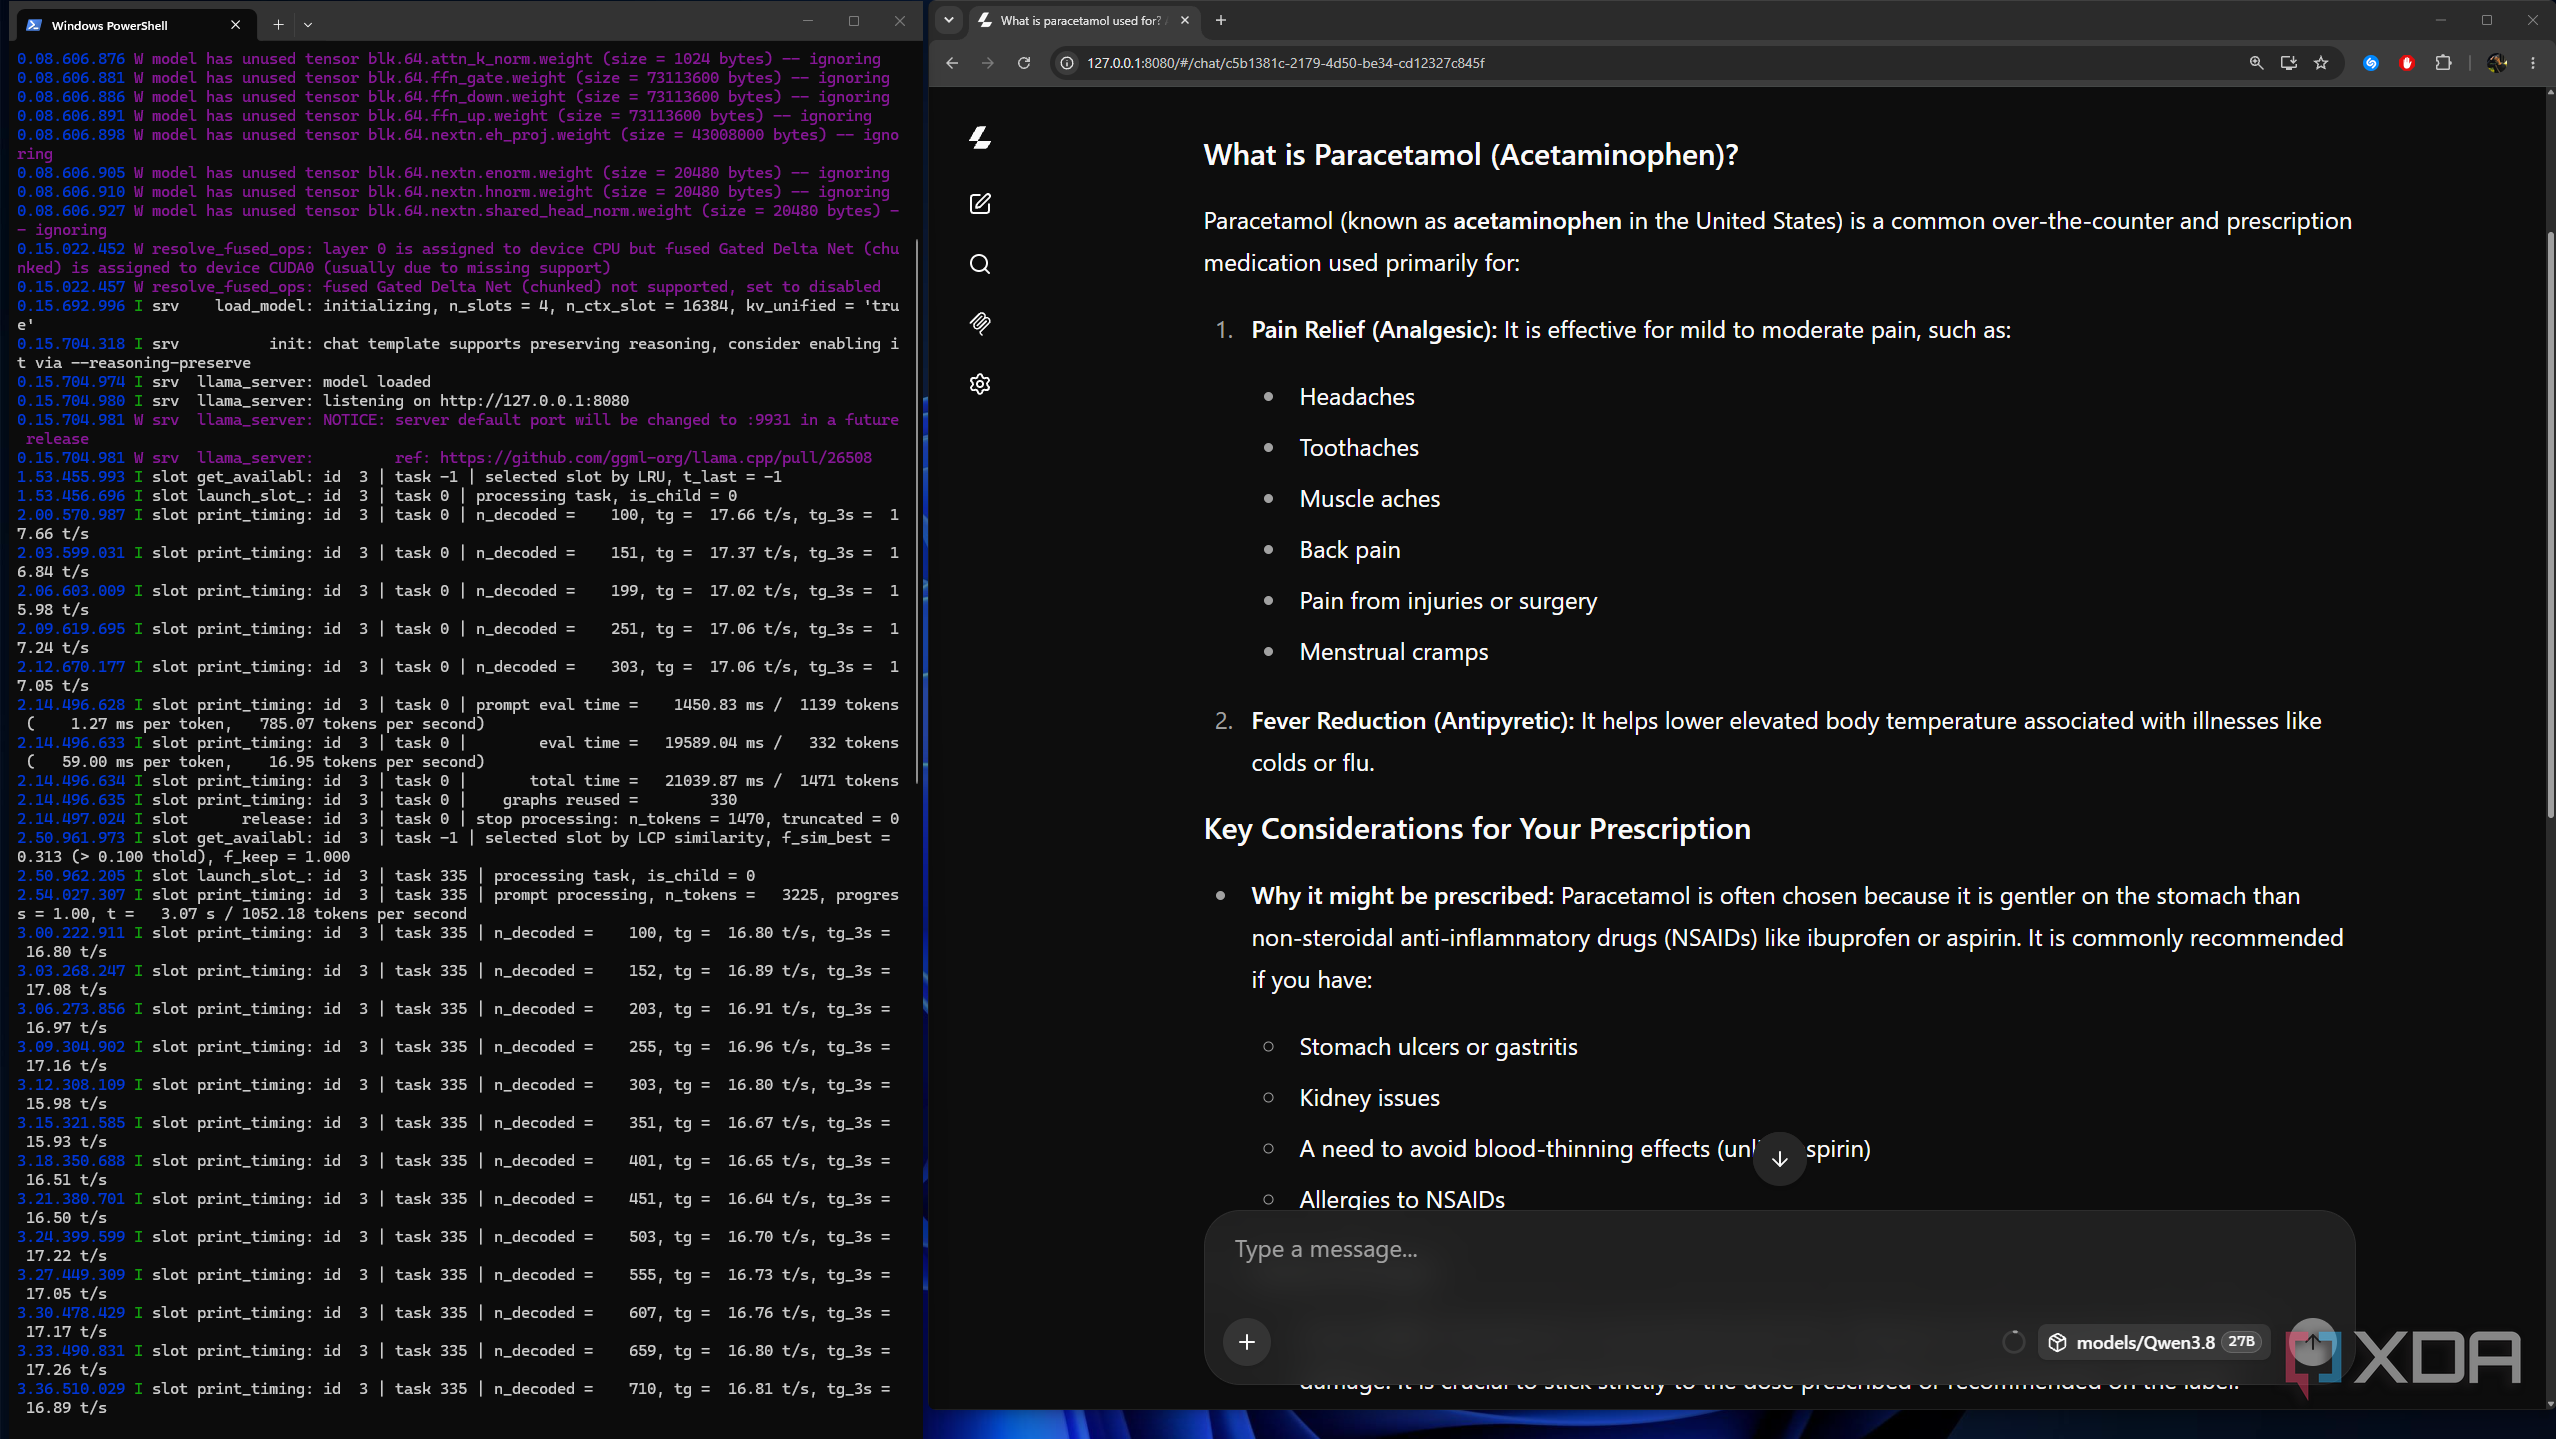Click the 'Key Considerations for Your Prescription' heading
The height and width of the screenshot is (1439, 2556).
pos(1477,829)
